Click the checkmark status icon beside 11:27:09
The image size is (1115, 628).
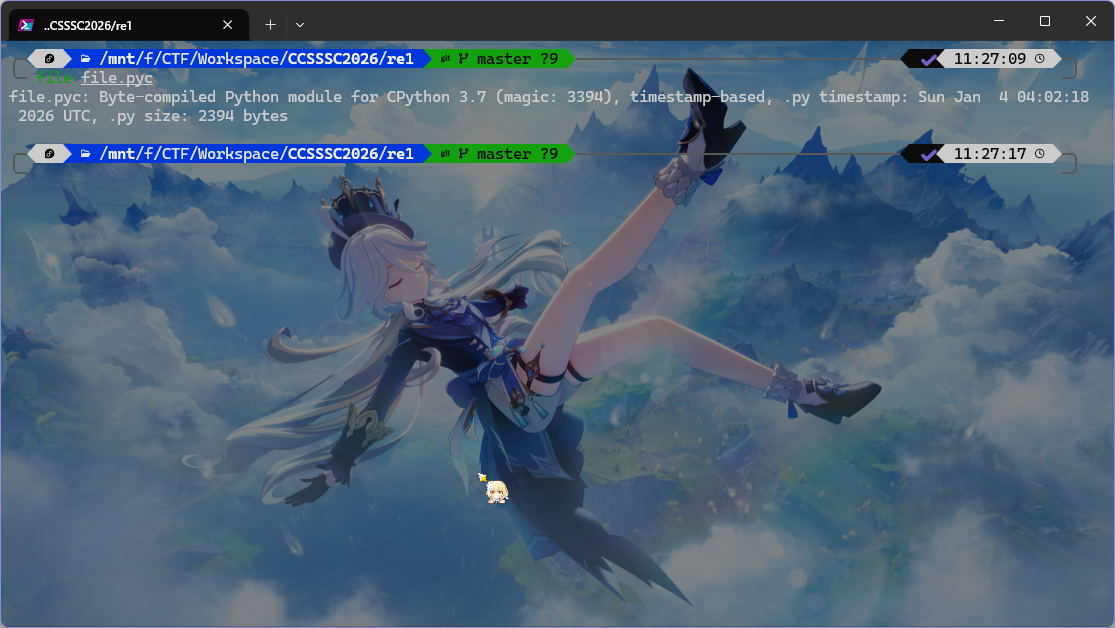pyautogui.click(x=930, y=59)
